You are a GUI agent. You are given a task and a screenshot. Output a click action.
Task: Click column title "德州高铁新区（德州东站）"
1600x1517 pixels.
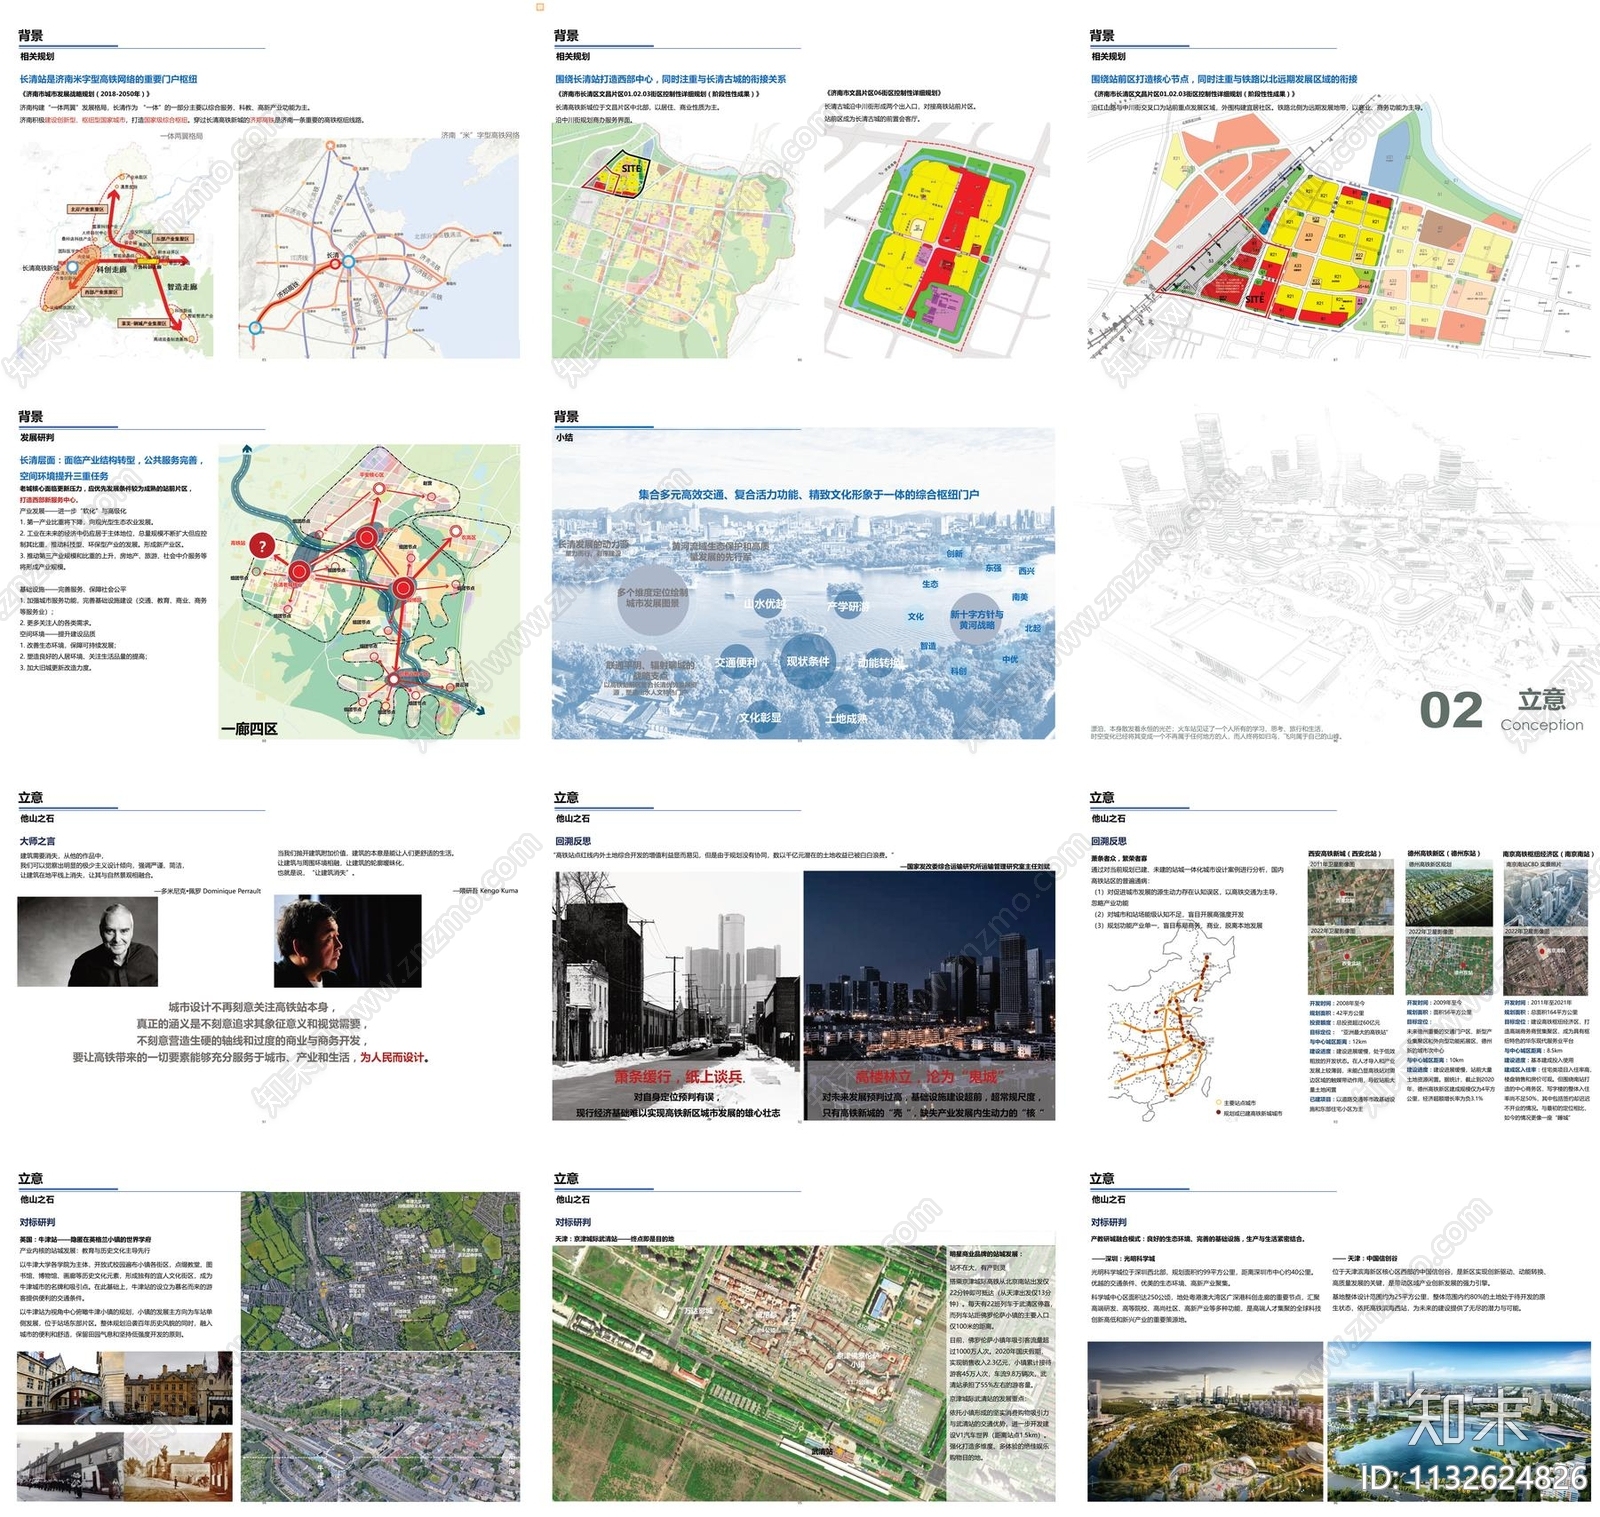(x=1443, y=854)
